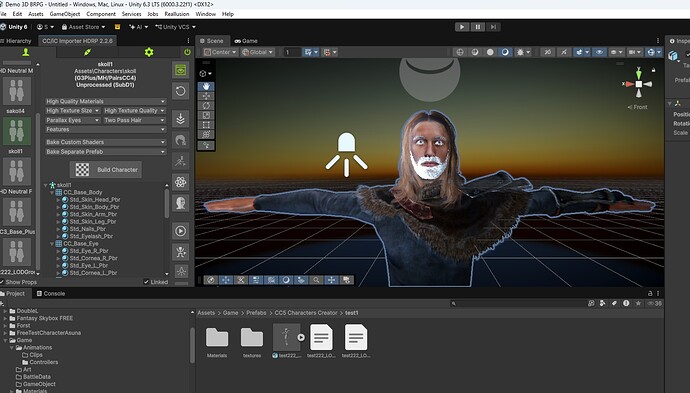This screenshot has width=690, height=393.
Task: Click the green preview-scene icon button
Action: [180, 70]
